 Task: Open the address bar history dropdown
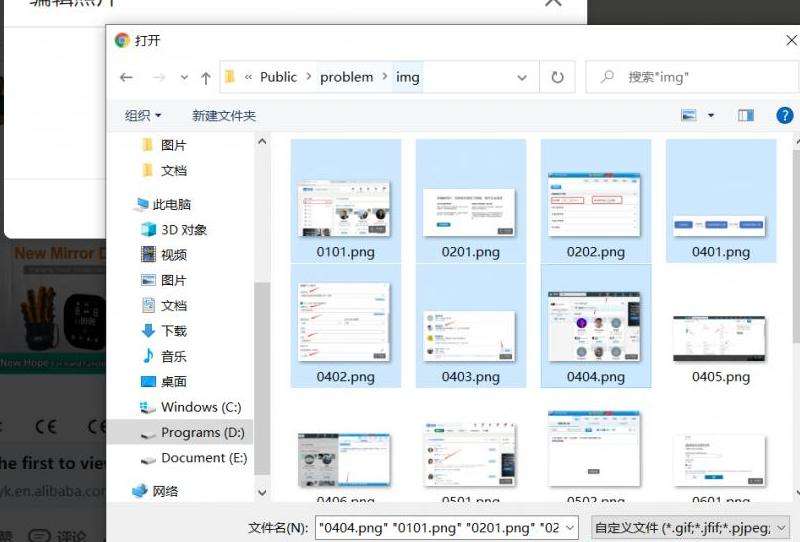click(x=522, y=77)
